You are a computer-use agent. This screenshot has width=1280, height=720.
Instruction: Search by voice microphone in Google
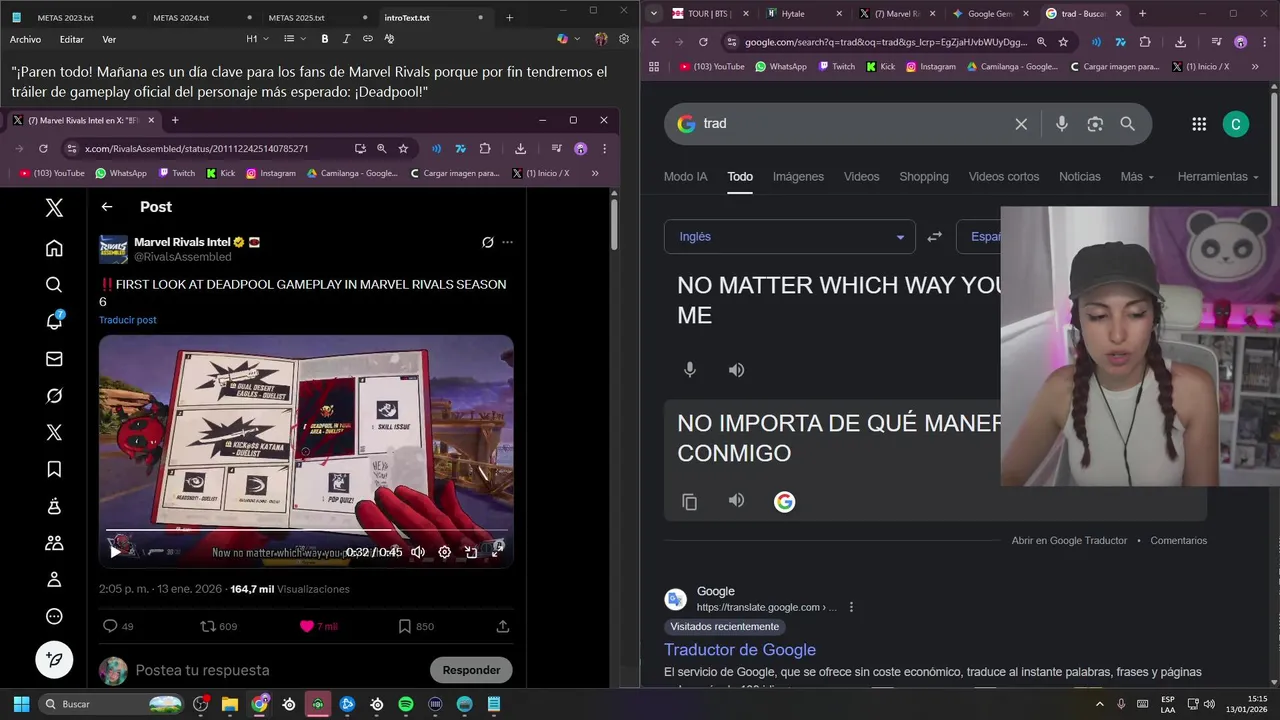point(1062,124)
